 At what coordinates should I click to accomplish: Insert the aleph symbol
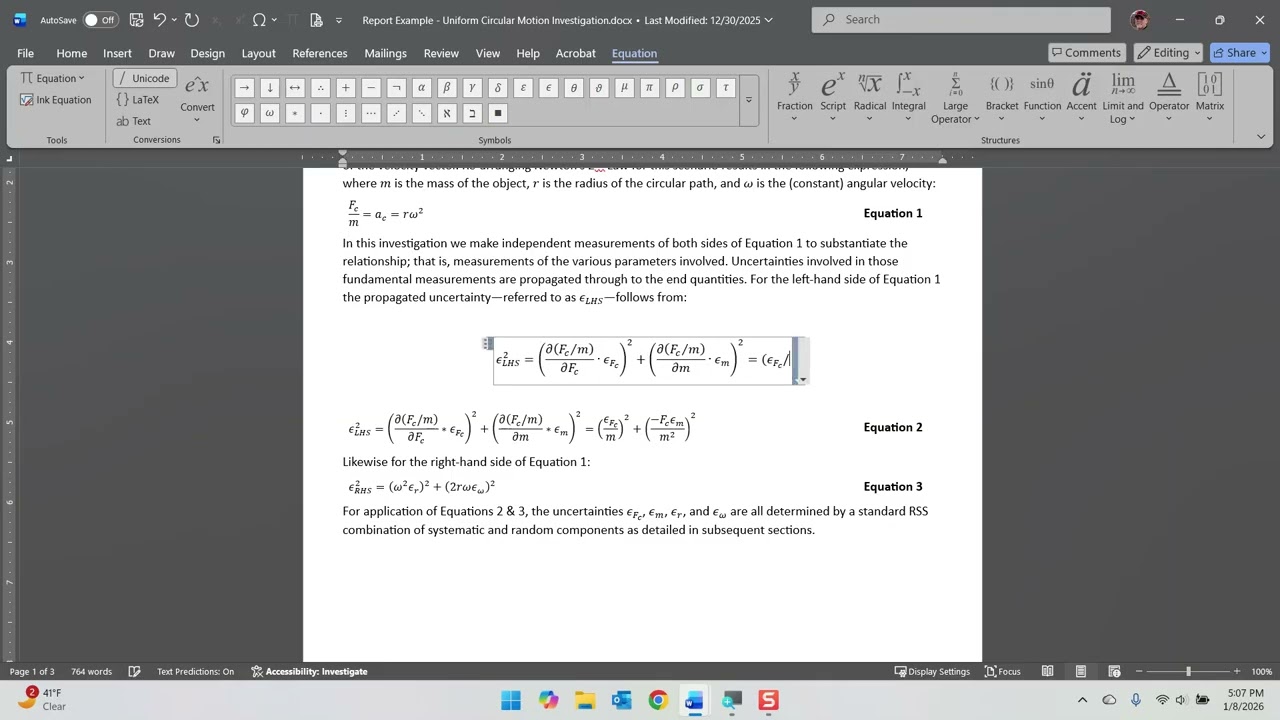click(447, 113)
